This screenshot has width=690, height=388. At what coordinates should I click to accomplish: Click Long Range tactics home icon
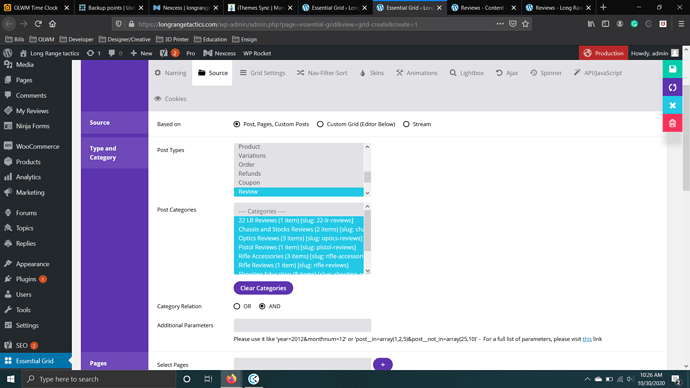[x=23, y=53]
